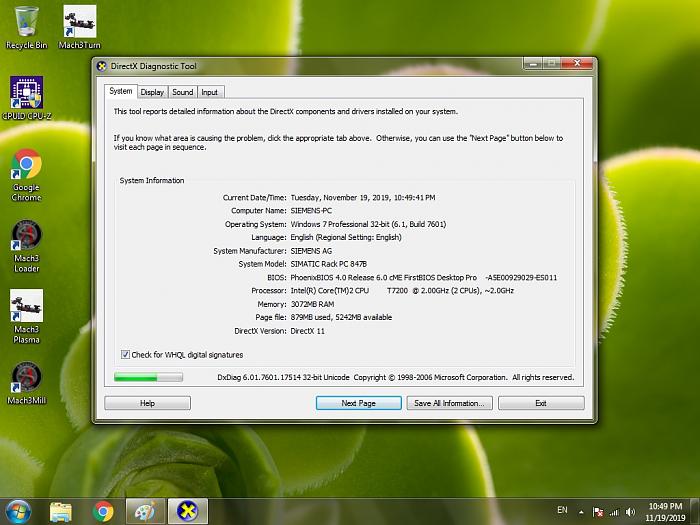The height and width of the screenshot is (525, 700).
Task: Click the Show Desktop strip
Action: pos(696,512)
